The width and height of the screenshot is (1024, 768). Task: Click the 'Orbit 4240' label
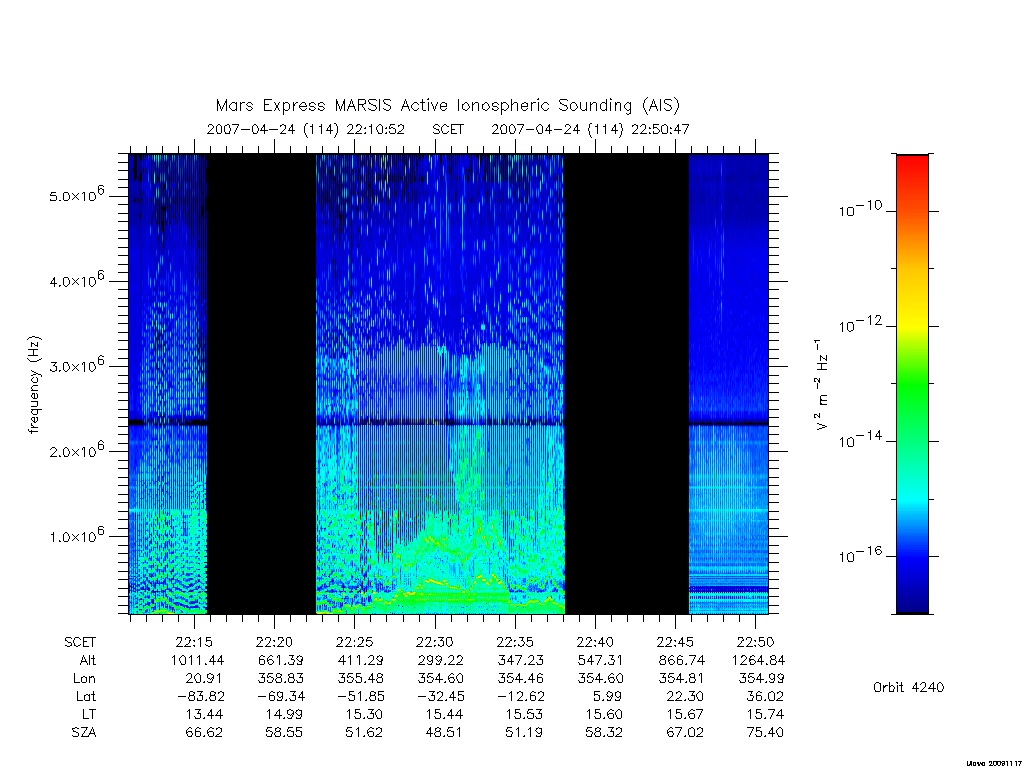908,687
